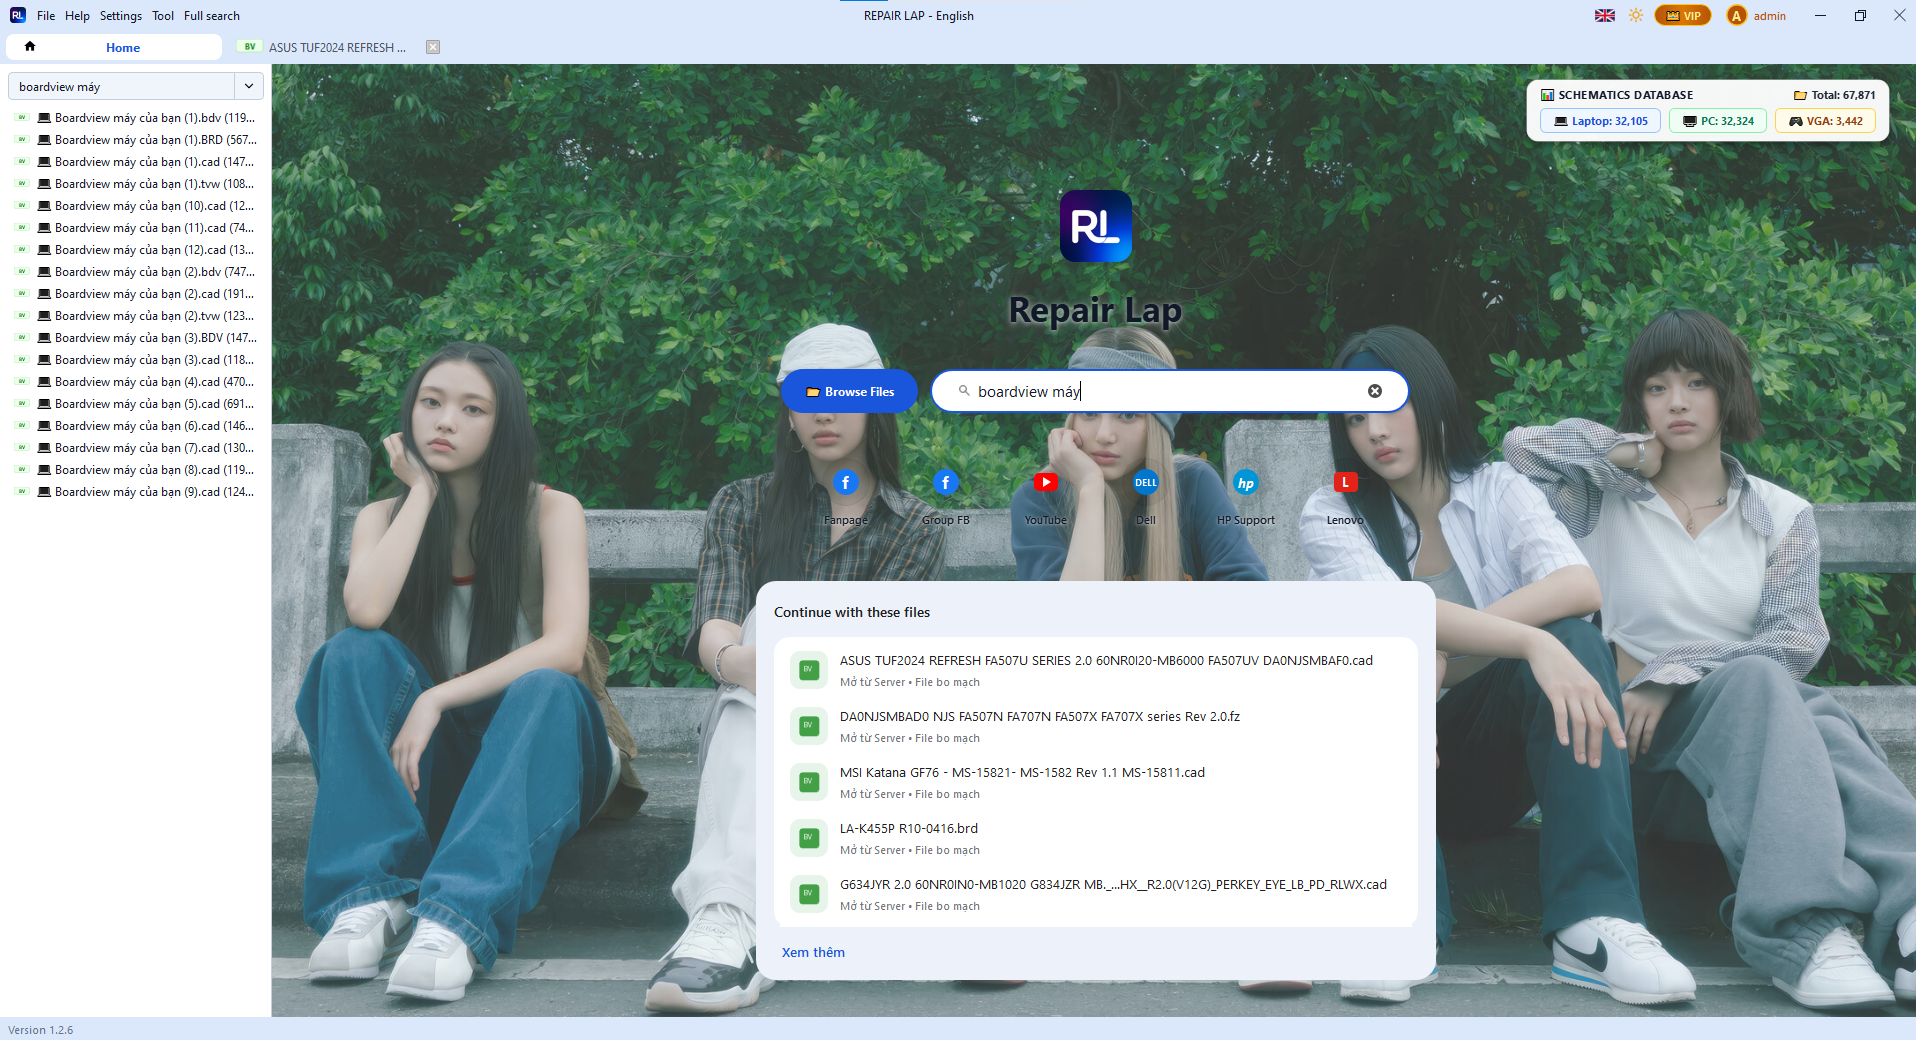This screenshot has width=1916, height=1040.
Task: Open the Fanpage Facebook shortcut icon
Action: pyautogui.click(x=846, y=483)
